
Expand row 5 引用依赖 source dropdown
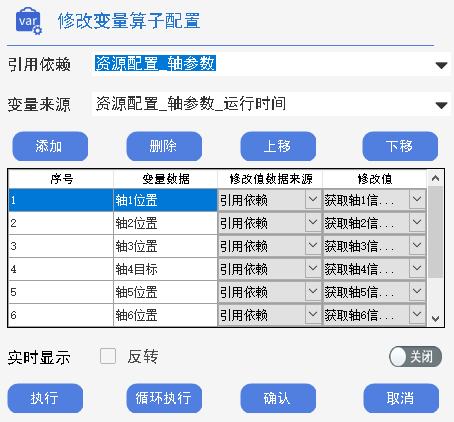pyautogui.click(x=313, y=291)
